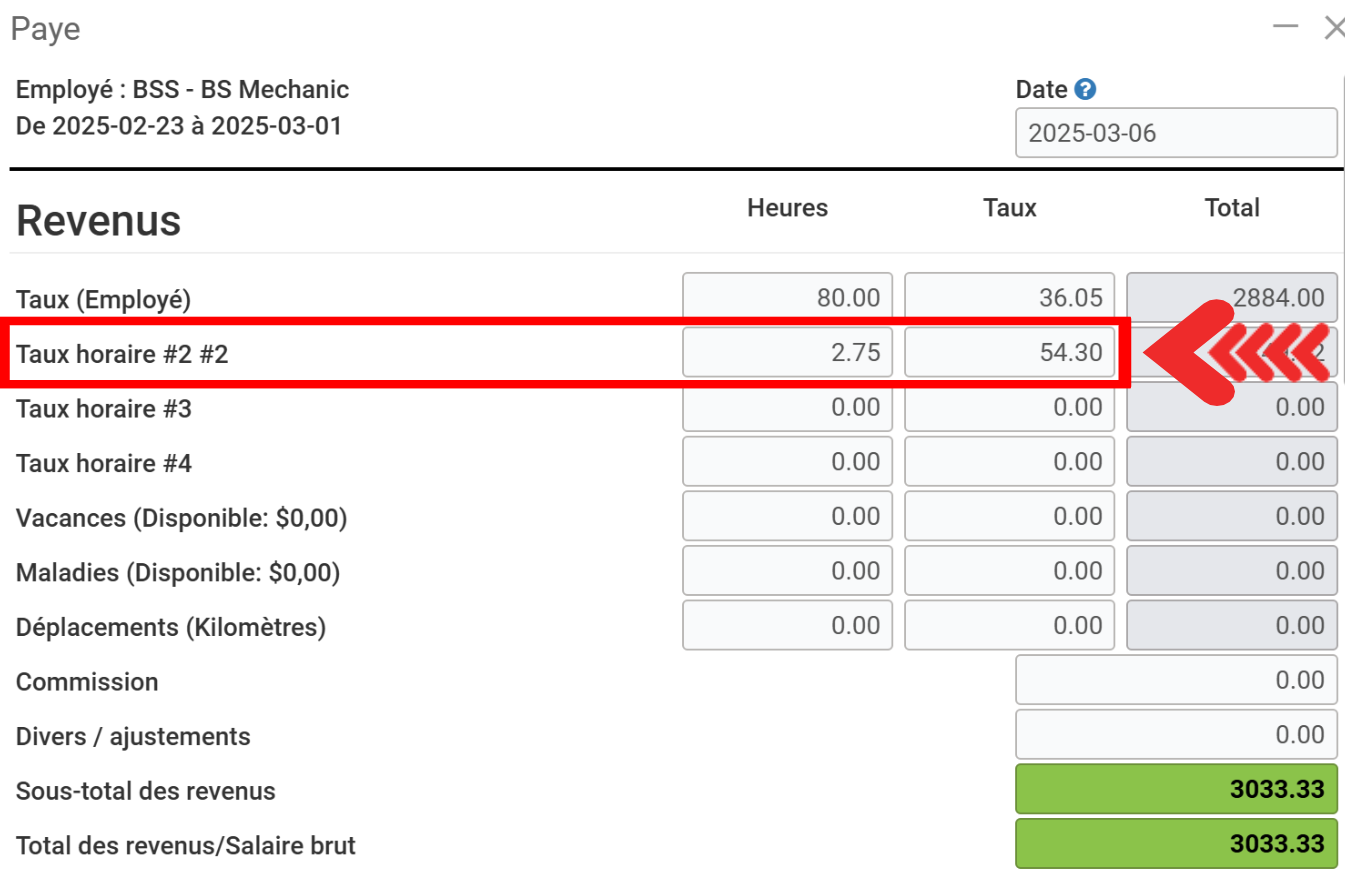The width and height of the screenshot is (1345, 876).
Task: Click Vacances hours input field
Action: point(787,517)
